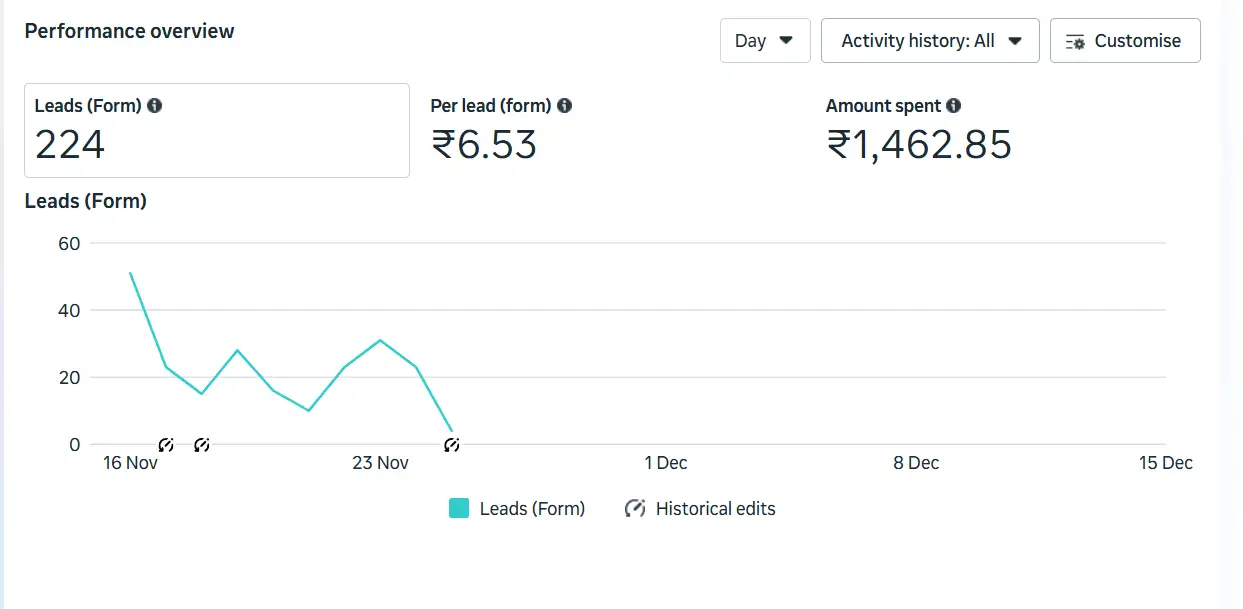Toggle the Historical edits legend label
Screen dimensions: 1243x609
(x=715, y=509)
